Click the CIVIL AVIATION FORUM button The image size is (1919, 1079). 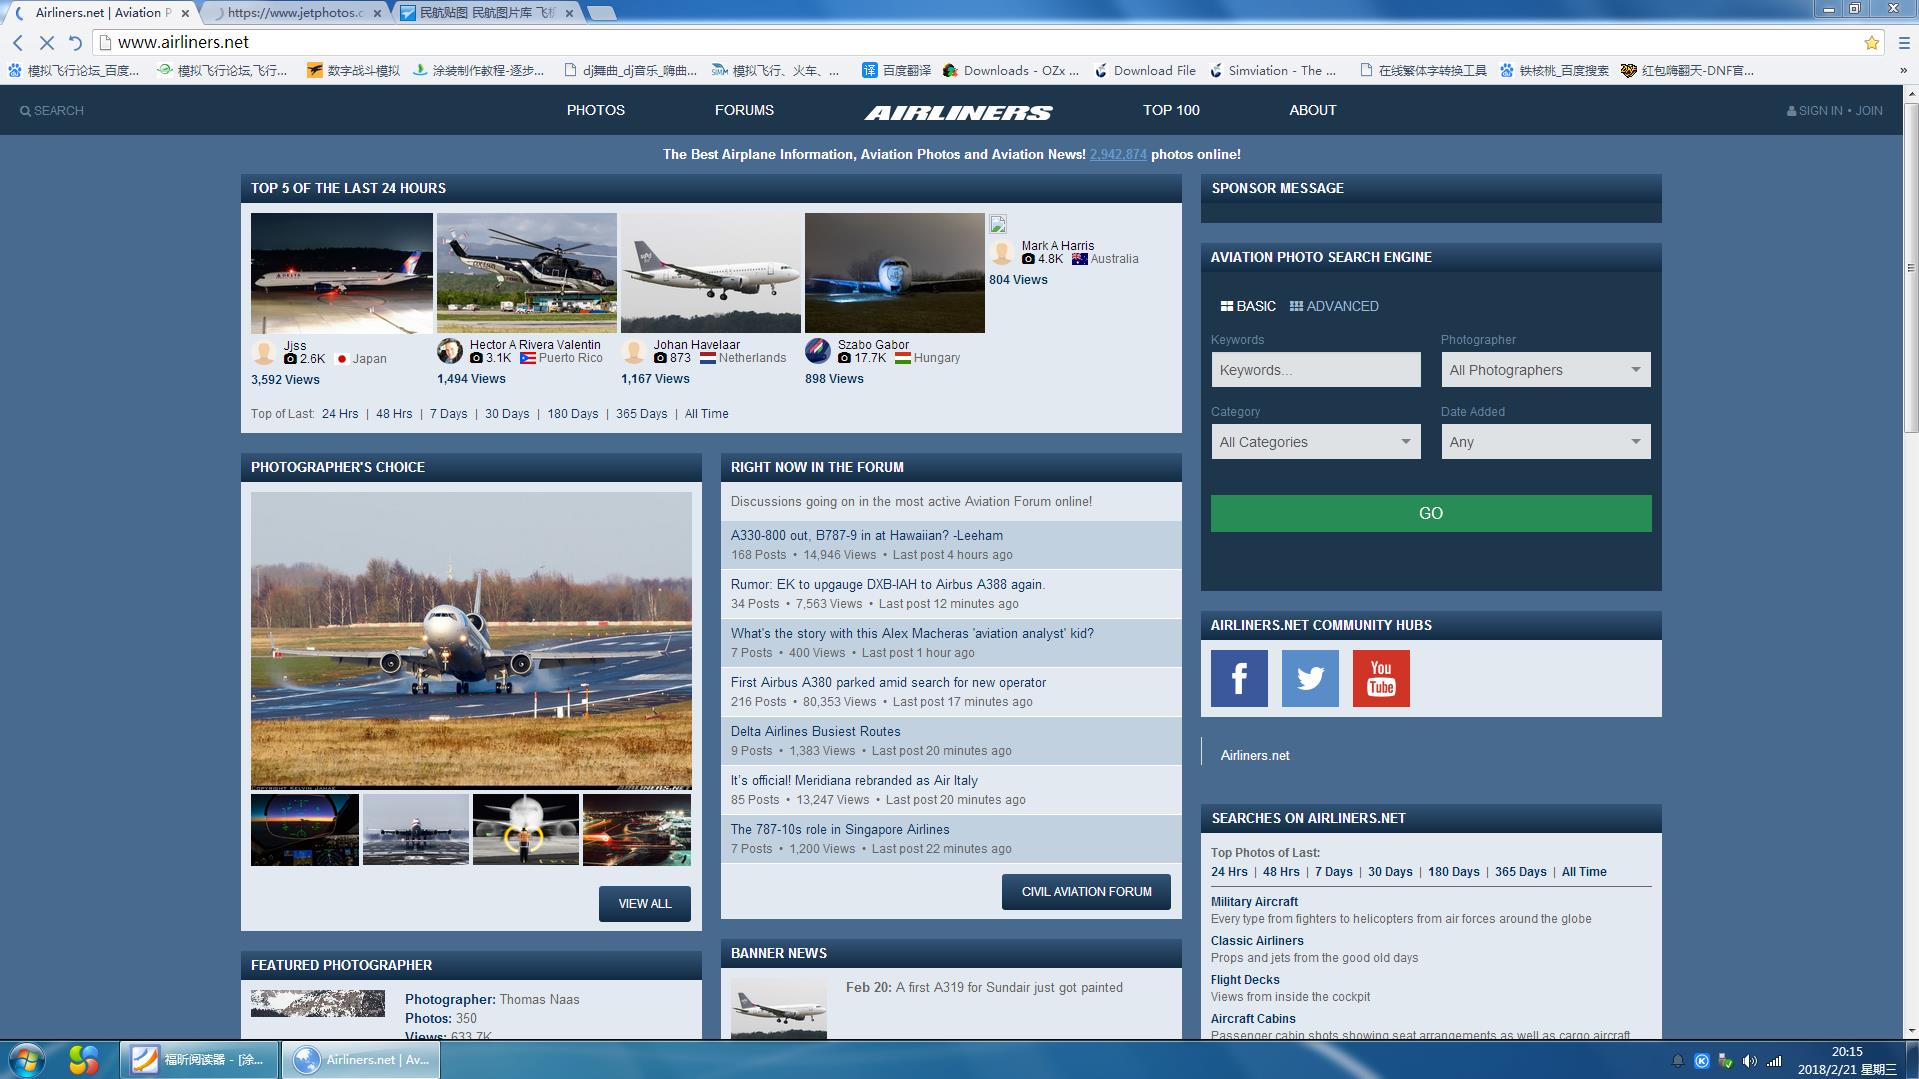(x=1086, y=891)
